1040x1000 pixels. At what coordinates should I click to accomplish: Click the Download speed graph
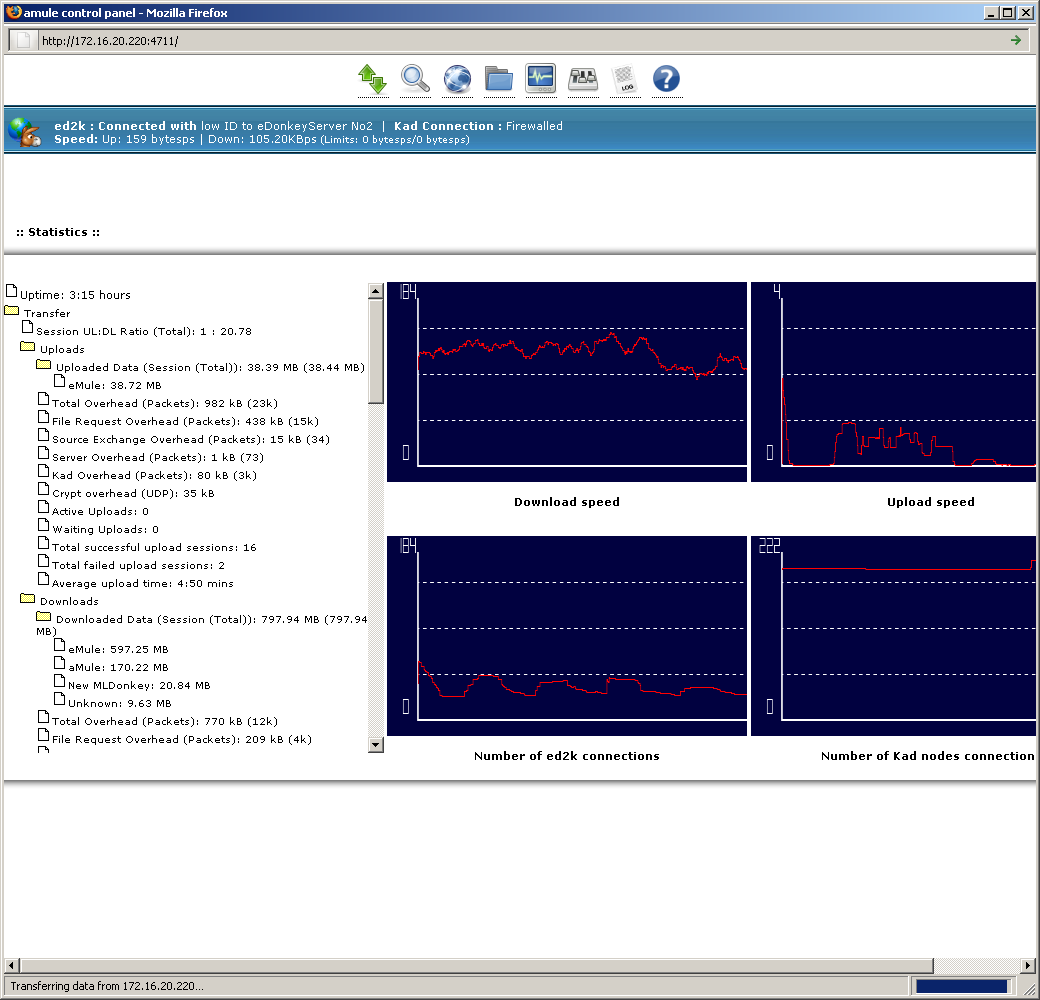[567, 381]
